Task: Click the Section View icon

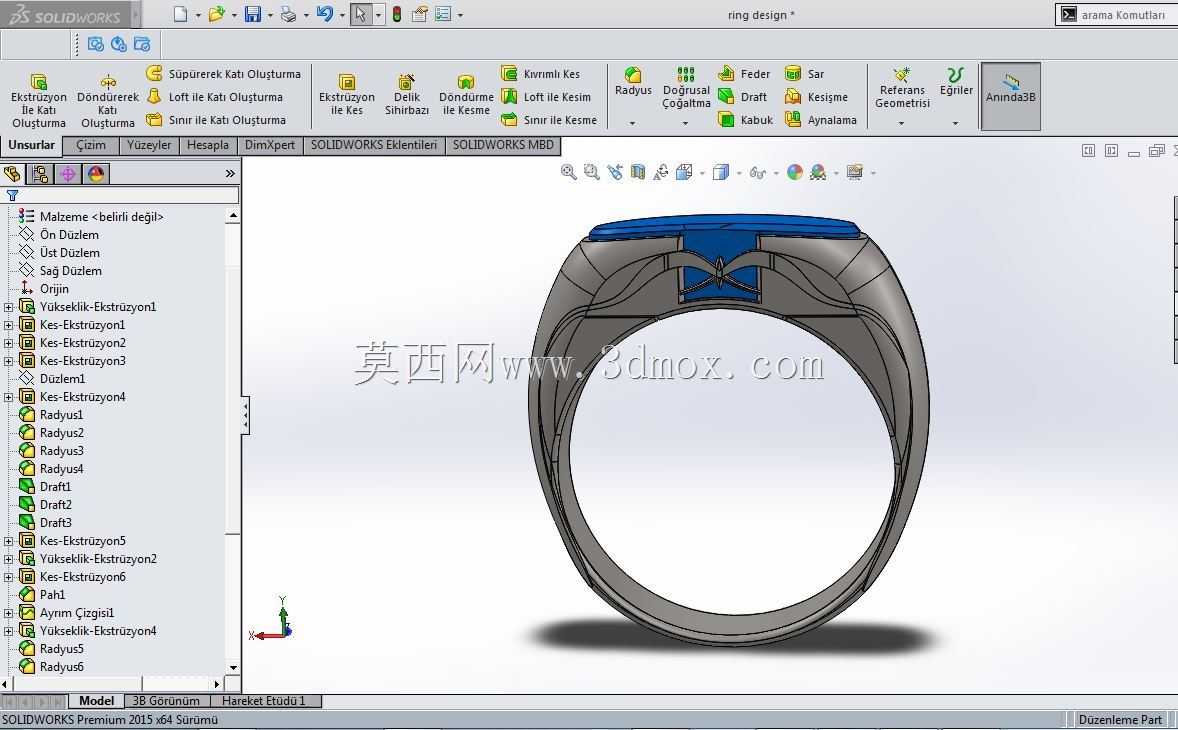Action: (638, 172)
